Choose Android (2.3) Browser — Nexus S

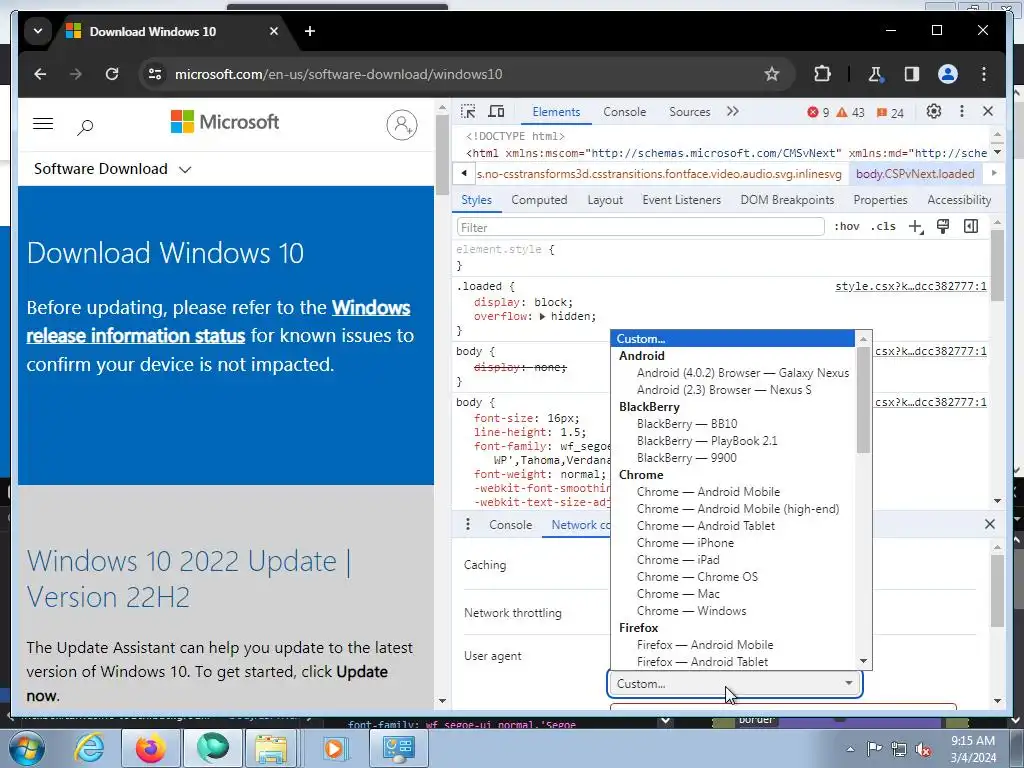(733, 390)
